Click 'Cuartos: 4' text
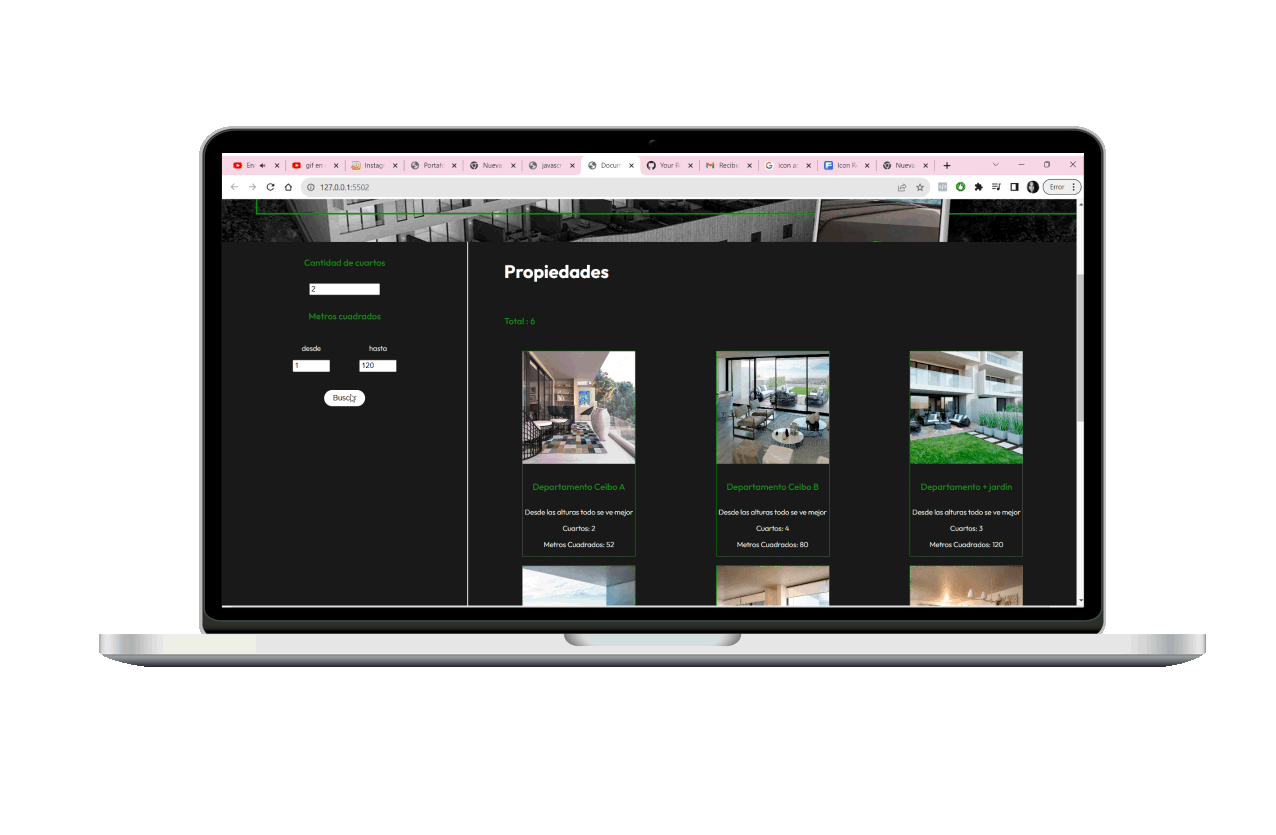This screenshot has height=835, width=1276. tap(773, 528)
